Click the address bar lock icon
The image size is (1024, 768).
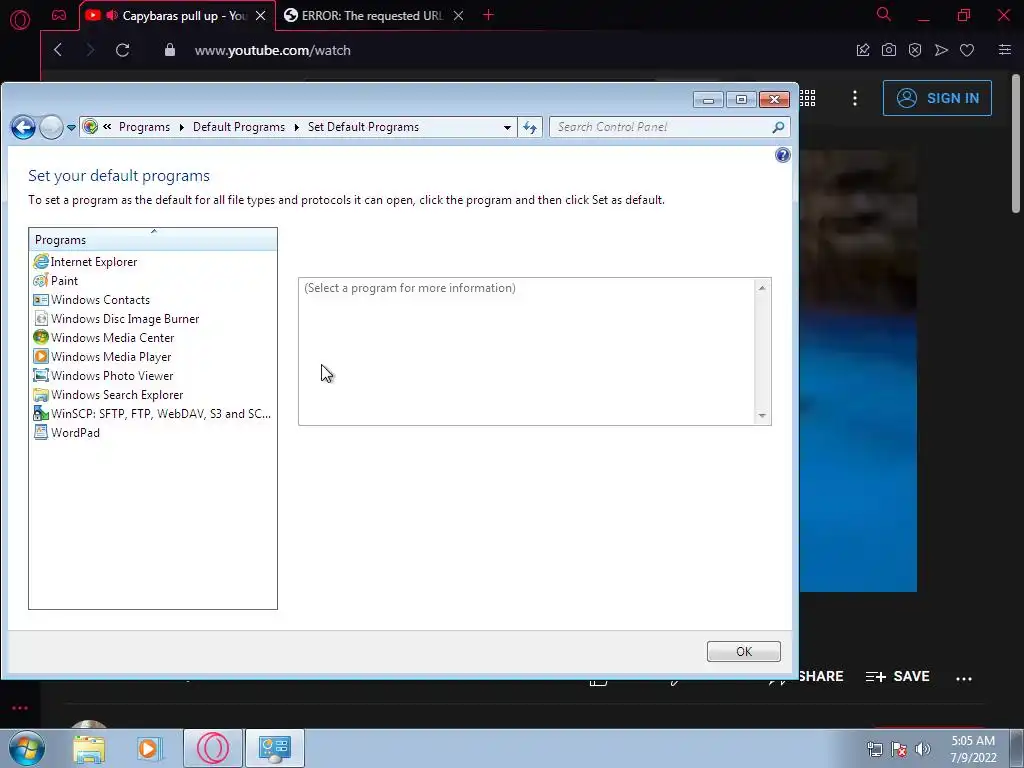tap(170, 50)
